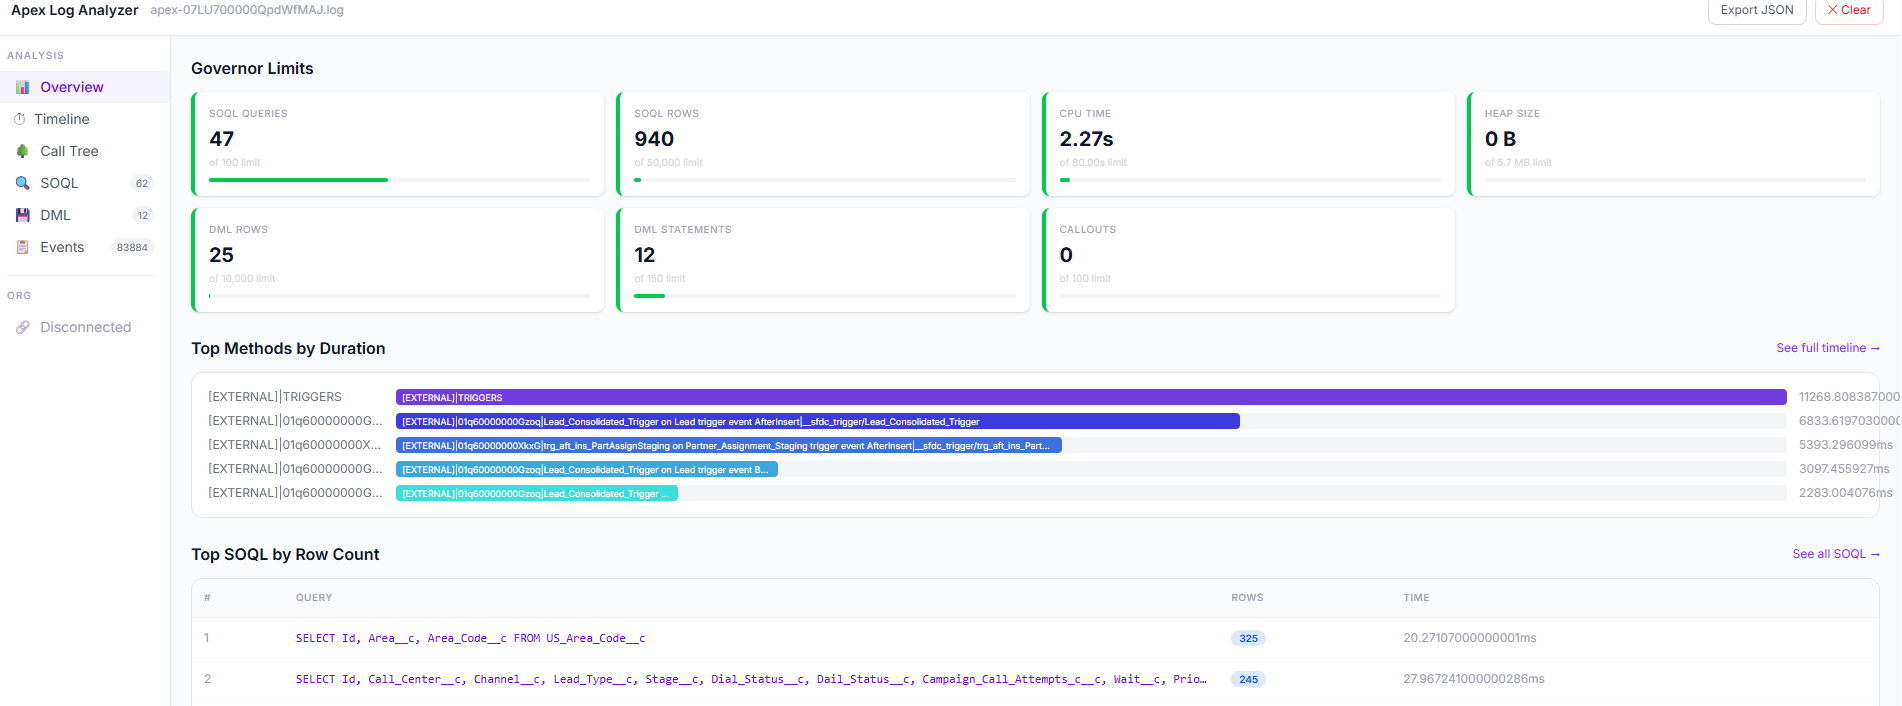Click the 2.27s CPU time value
The width and height of the screenshot is (1902, 706).
1086,139
